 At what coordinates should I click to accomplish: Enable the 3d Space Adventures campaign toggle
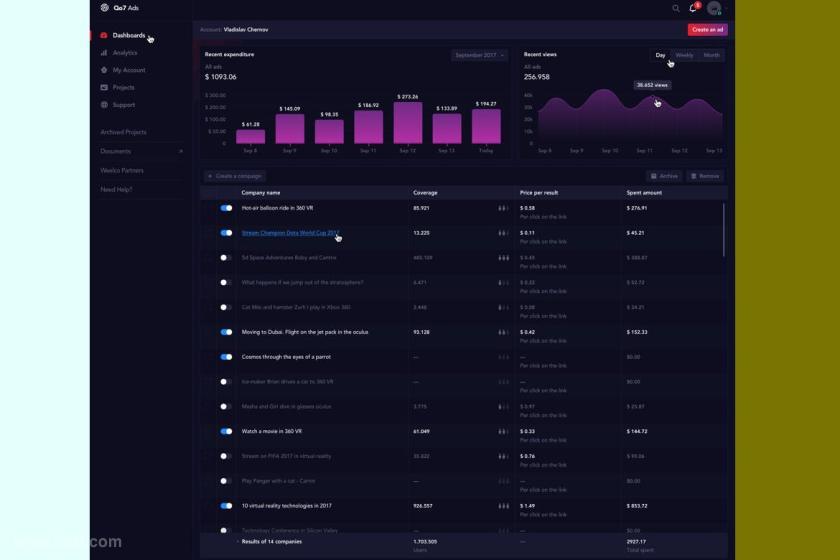pyautogui.click(x=226, y=258)
